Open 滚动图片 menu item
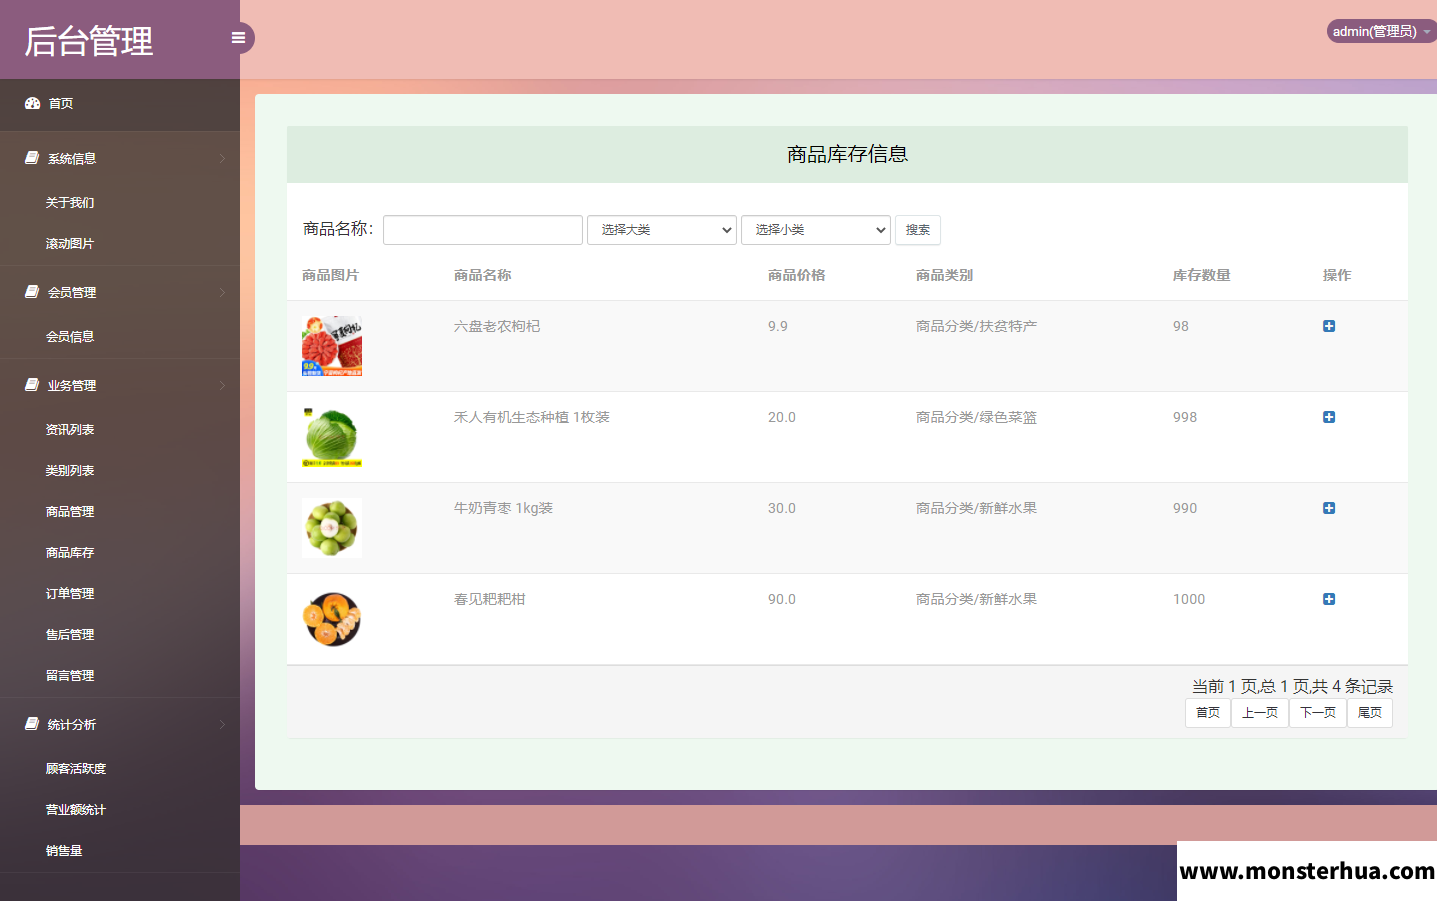This screenshot has height=901, width=1437. (70, 243)
